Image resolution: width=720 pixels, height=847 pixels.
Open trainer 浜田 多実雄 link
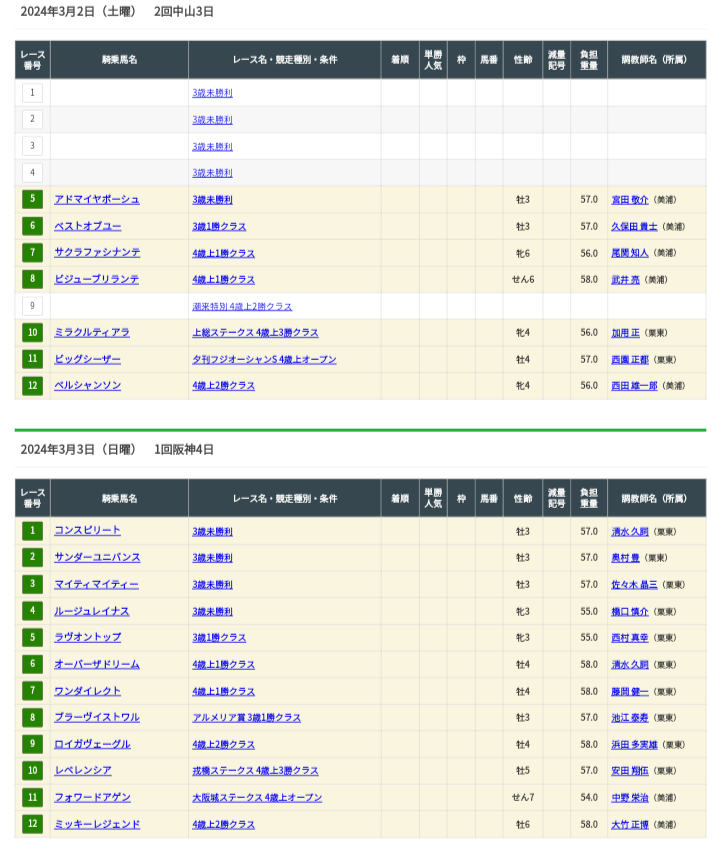pos(634,744)
